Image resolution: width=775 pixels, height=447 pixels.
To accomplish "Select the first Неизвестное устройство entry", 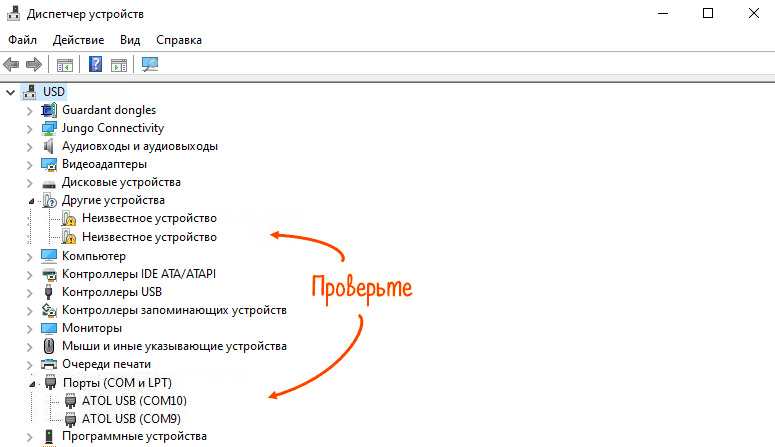I will [x=149, y=218].
